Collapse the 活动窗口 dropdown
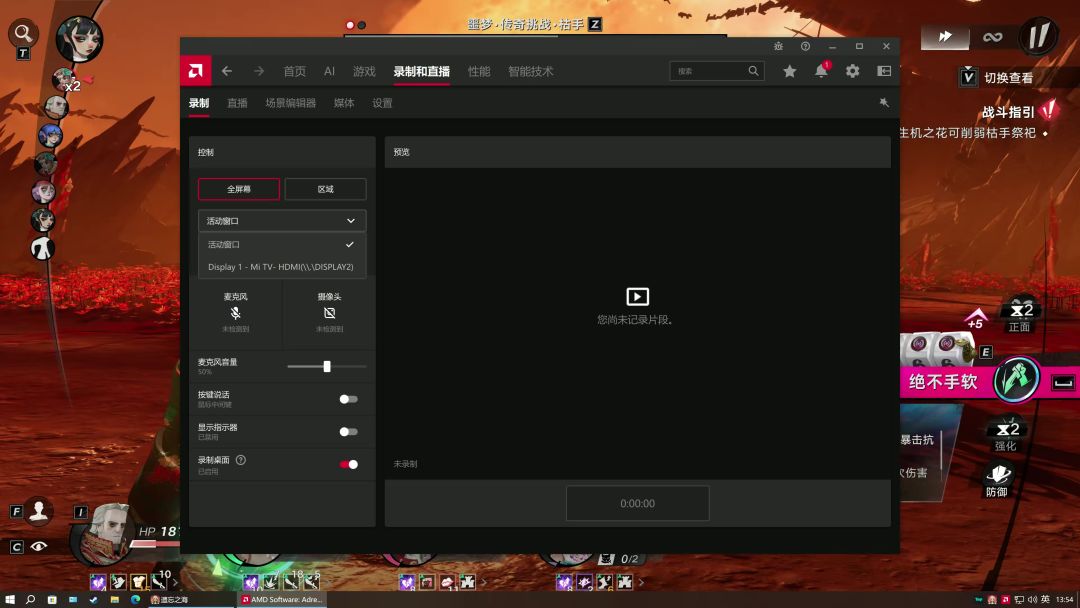Screen dimensions: 1080x608 (x=282, y=221)
